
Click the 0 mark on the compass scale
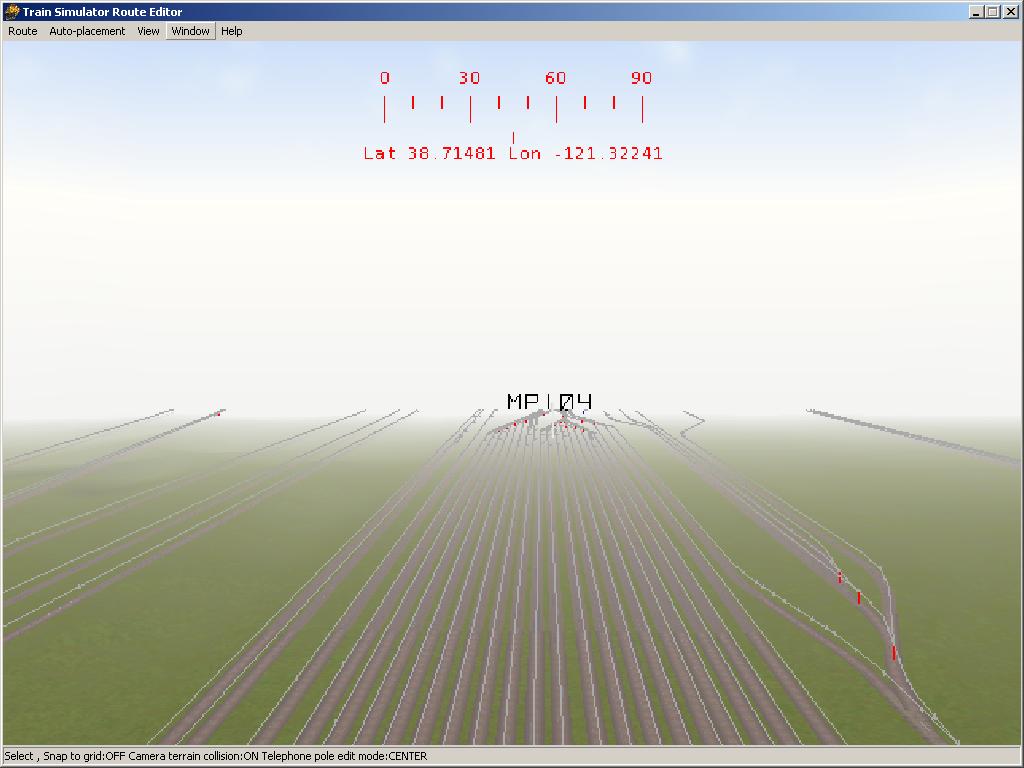click(x=385, y=78)
